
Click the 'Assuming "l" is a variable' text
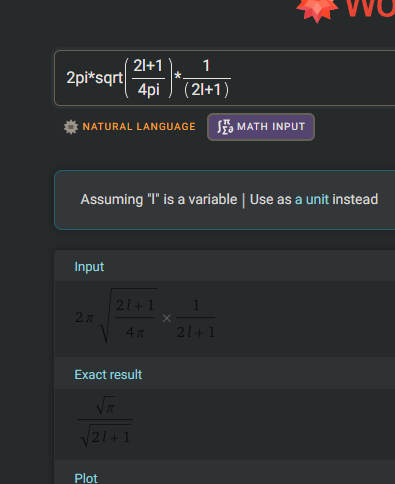pyautogui.click(x=159, y=199)
